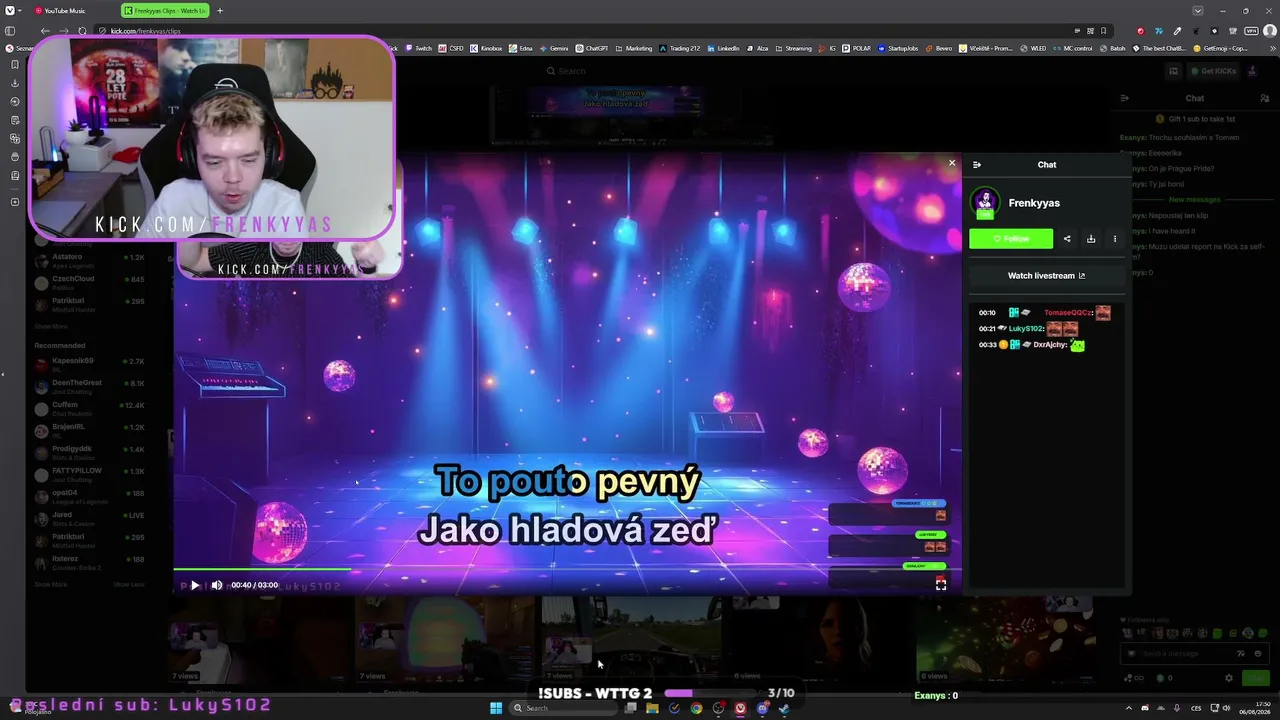Image resolution: width=1280 pixels, height=720 pixels.
Task: Select the DxrAjchy username in clip chat
Action: 1050,345
